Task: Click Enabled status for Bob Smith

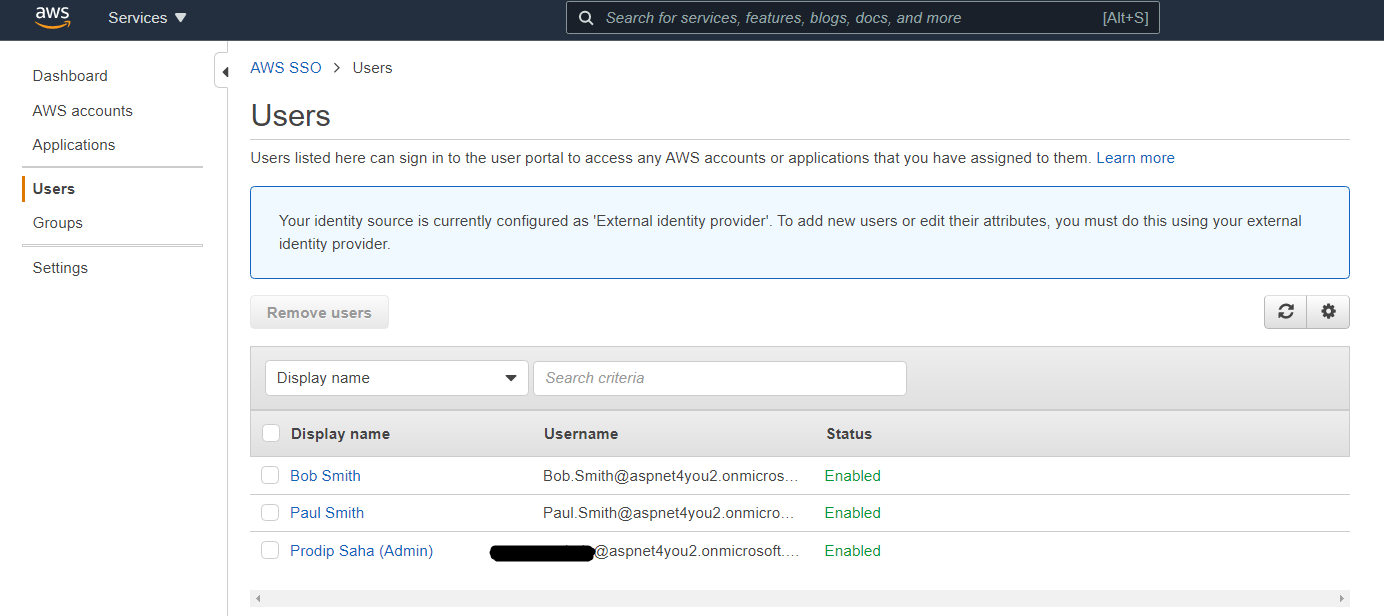Action: [853, 476]
